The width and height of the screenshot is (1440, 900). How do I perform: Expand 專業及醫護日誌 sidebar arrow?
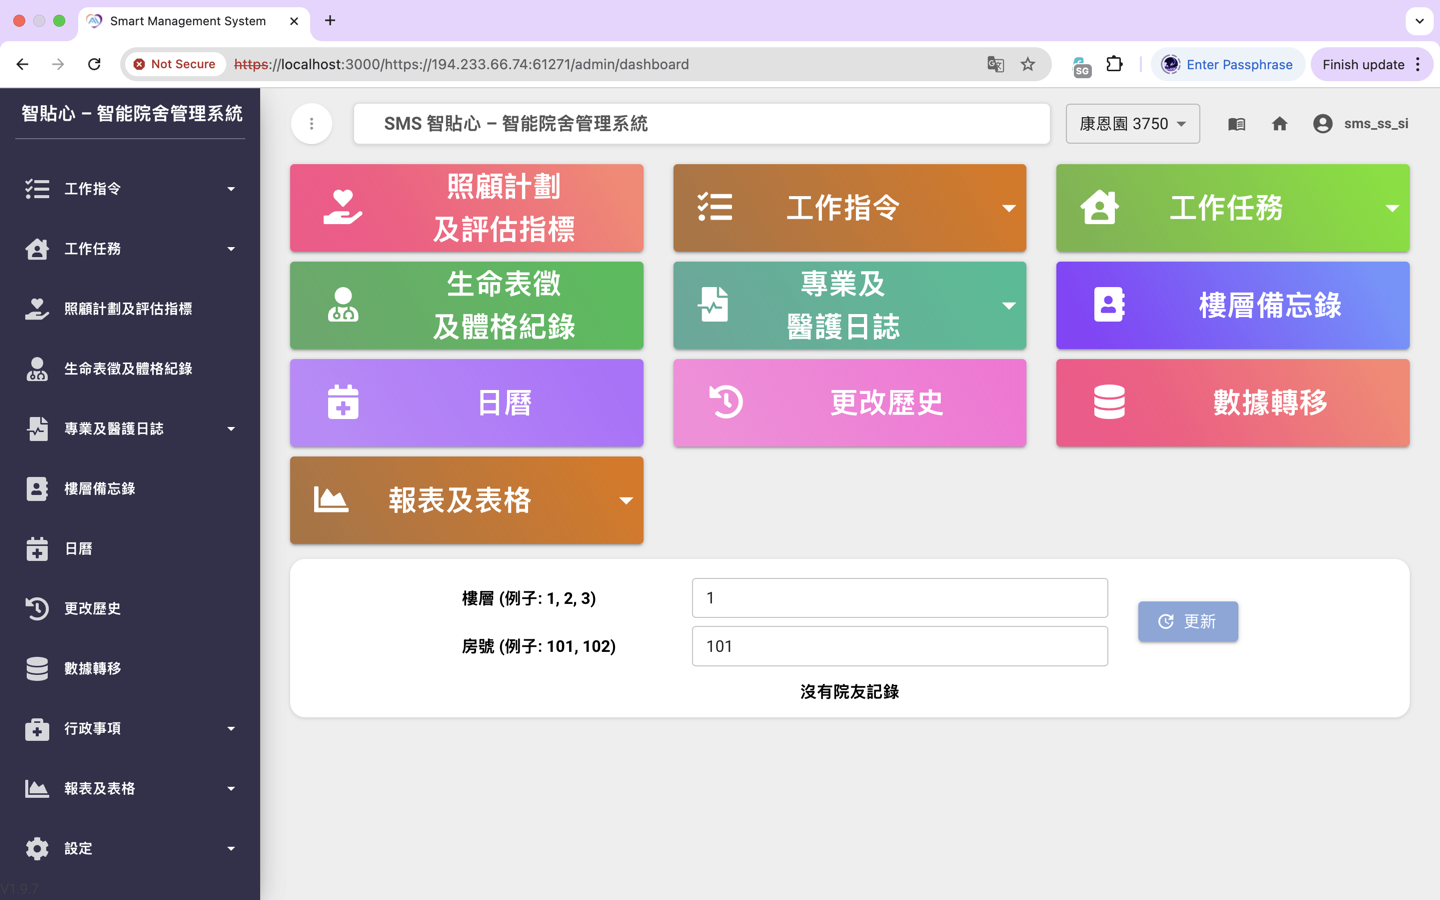(231, 429)
